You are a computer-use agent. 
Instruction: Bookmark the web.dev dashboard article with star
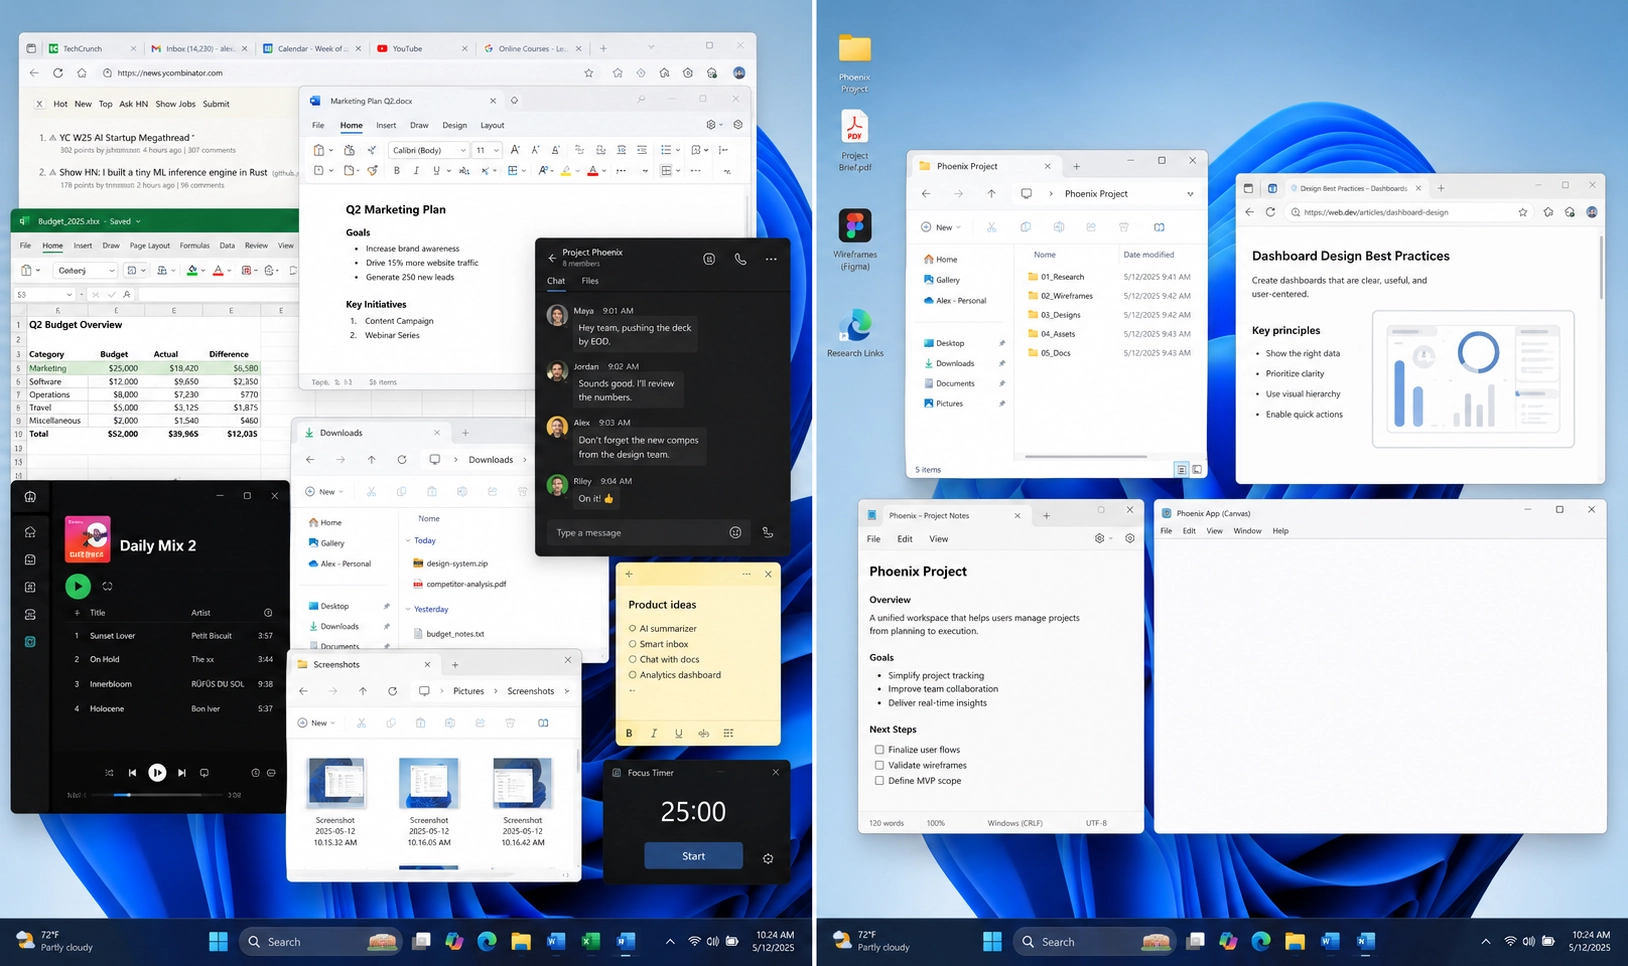[x=1523, y=212]
